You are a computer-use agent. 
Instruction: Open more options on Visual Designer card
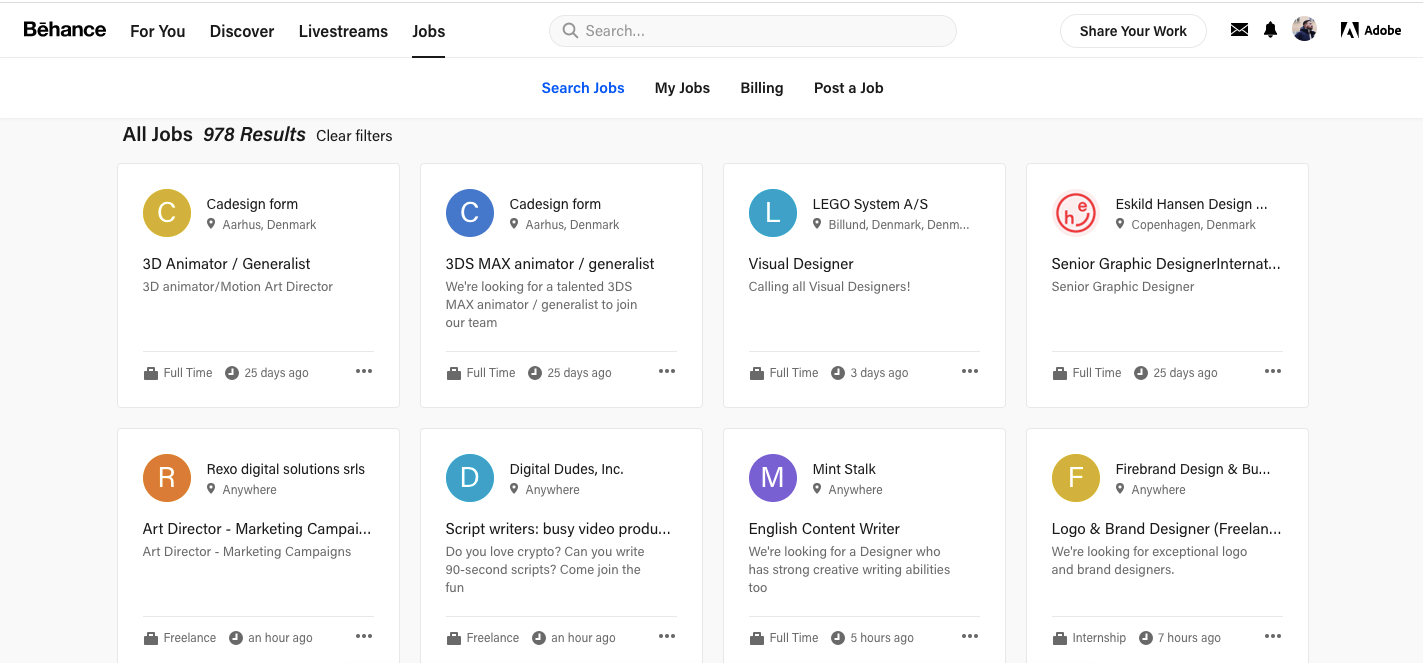pyautogui.click(x=969, y=371)
